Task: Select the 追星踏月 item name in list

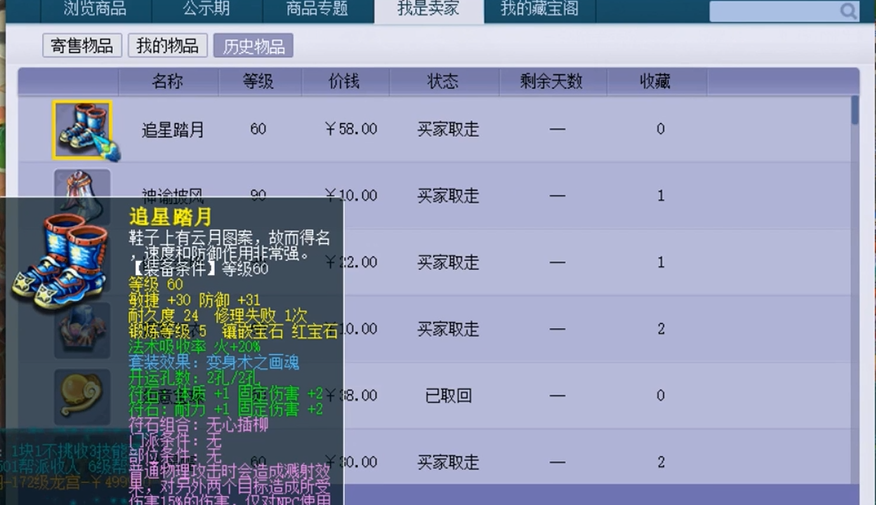Action: [x=173, y=130]
